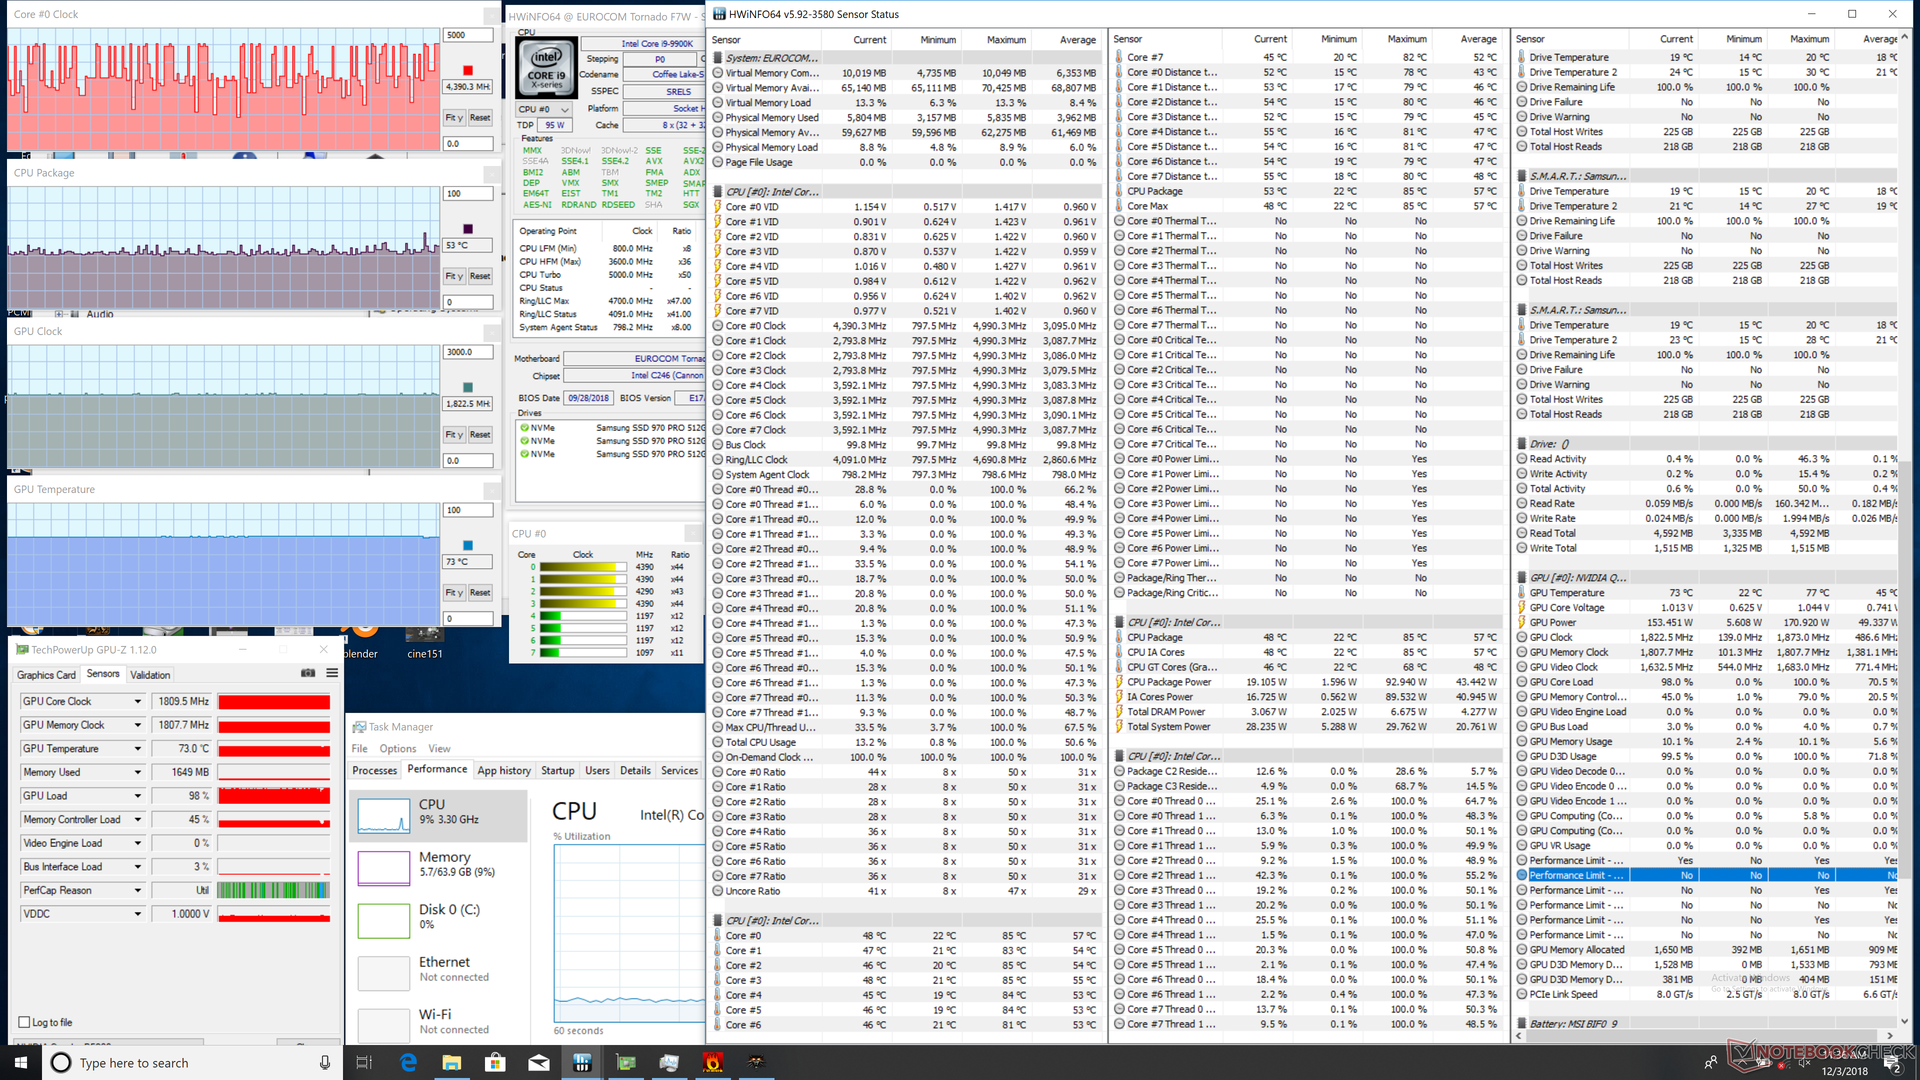This screenshot has height=1080, width=1920.
Task: Change the purple color swatch of CPU Package graph
Action: tap(467, 229)
